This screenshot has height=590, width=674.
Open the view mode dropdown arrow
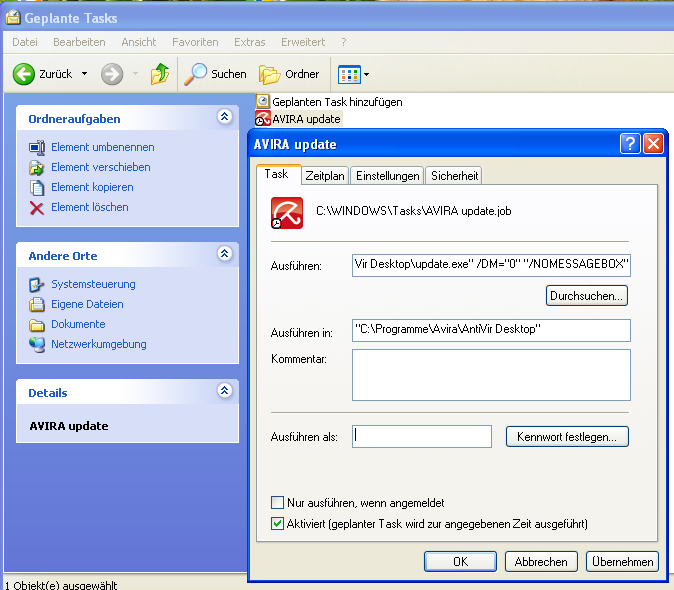367,74
